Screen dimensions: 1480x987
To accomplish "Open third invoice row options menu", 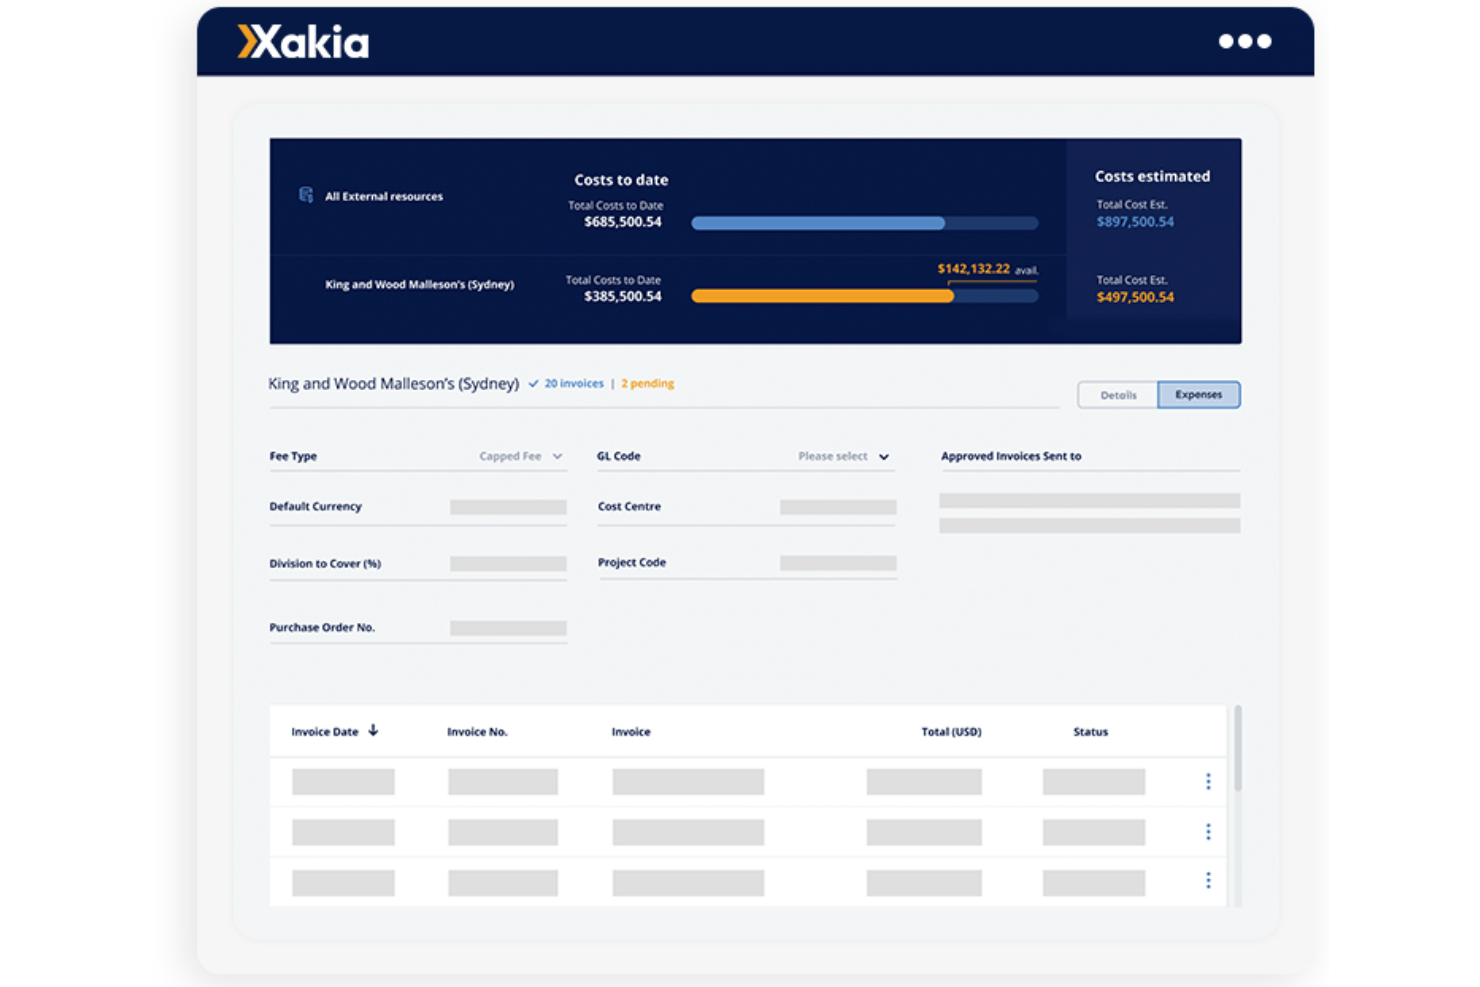I will [1208, 881].
